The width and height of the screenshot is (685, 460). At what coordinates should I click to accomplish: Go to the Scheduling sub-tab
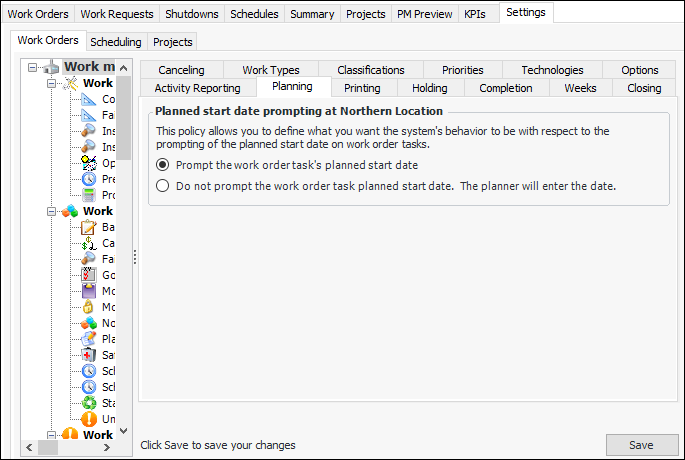point(115,42)
